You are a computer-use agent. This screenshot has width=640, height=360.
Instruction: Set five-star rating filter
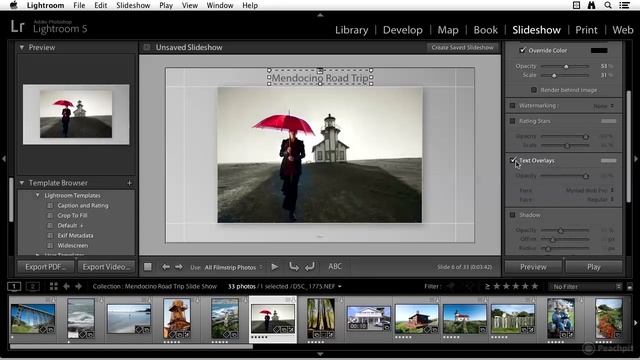tap(534, 287)
